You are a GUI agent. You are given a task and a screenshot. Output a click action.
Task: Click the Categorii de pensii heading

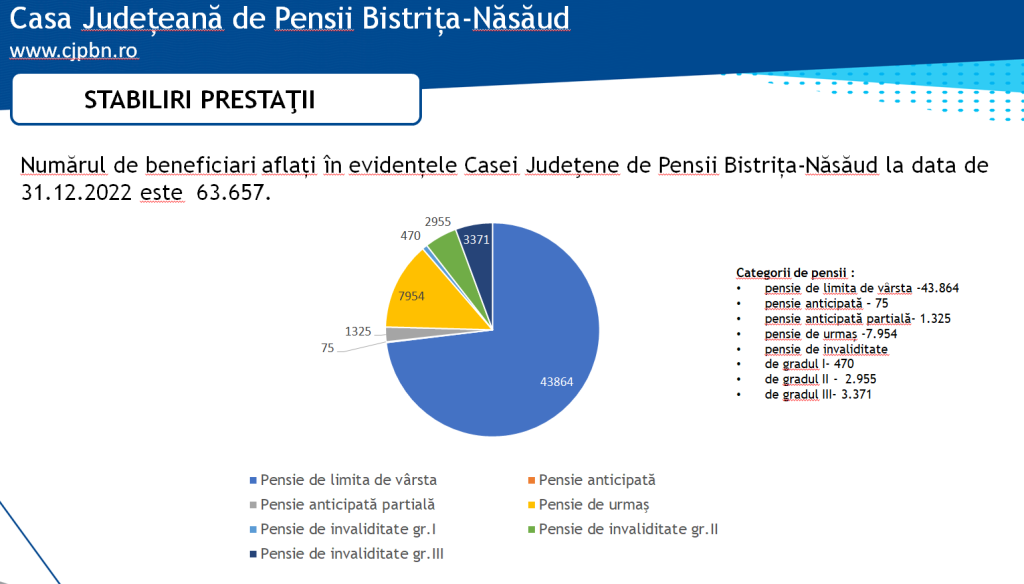click(795, 272)
